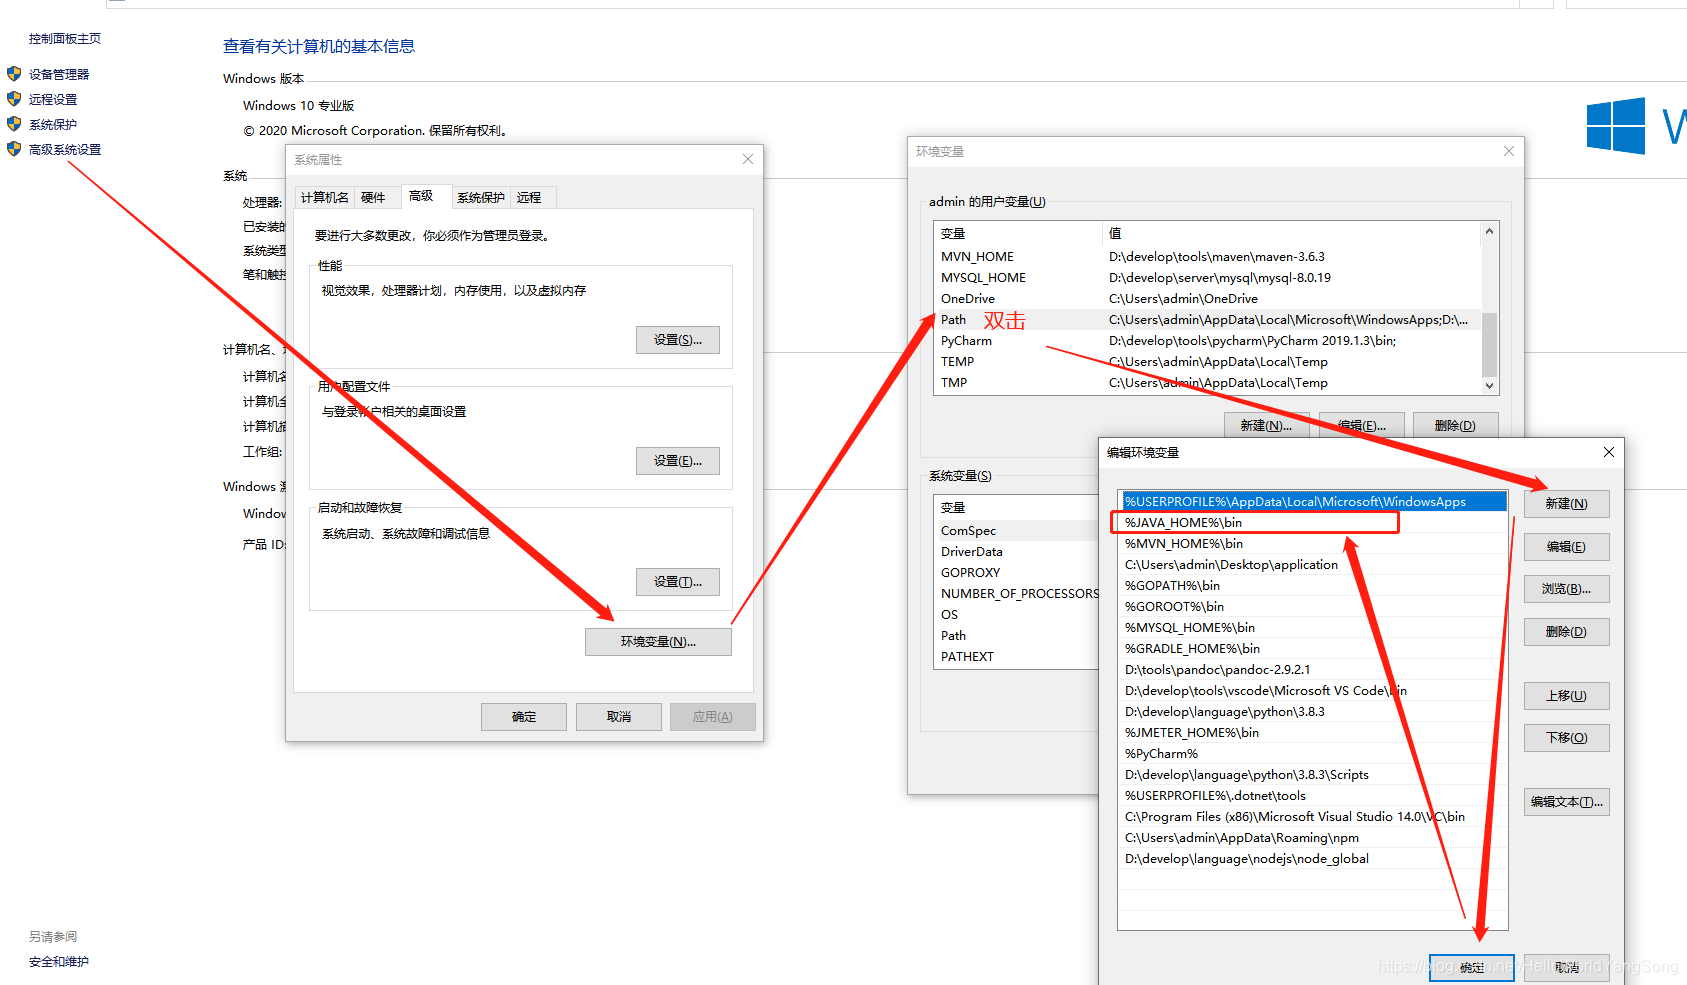Screen dimensions: 1687x985
Task: Select the %GOROOT%\bin entry
Action: 1313,607
